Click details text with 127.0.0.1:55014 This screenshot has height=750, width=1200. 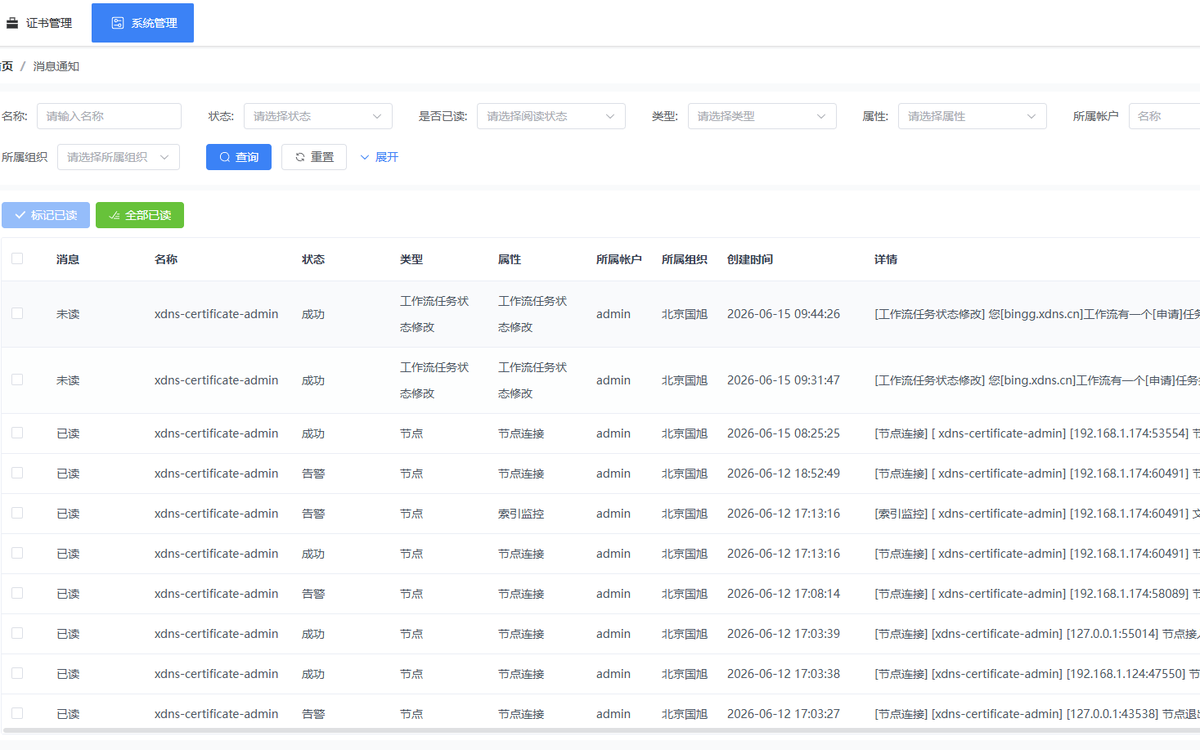point(1037,634)
